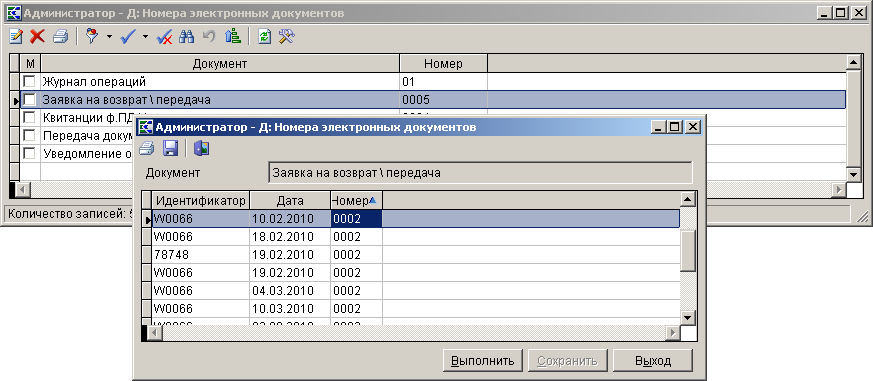Select date cell 04.03.2010
Screen dimensions: 873x381
coord(290,291)
